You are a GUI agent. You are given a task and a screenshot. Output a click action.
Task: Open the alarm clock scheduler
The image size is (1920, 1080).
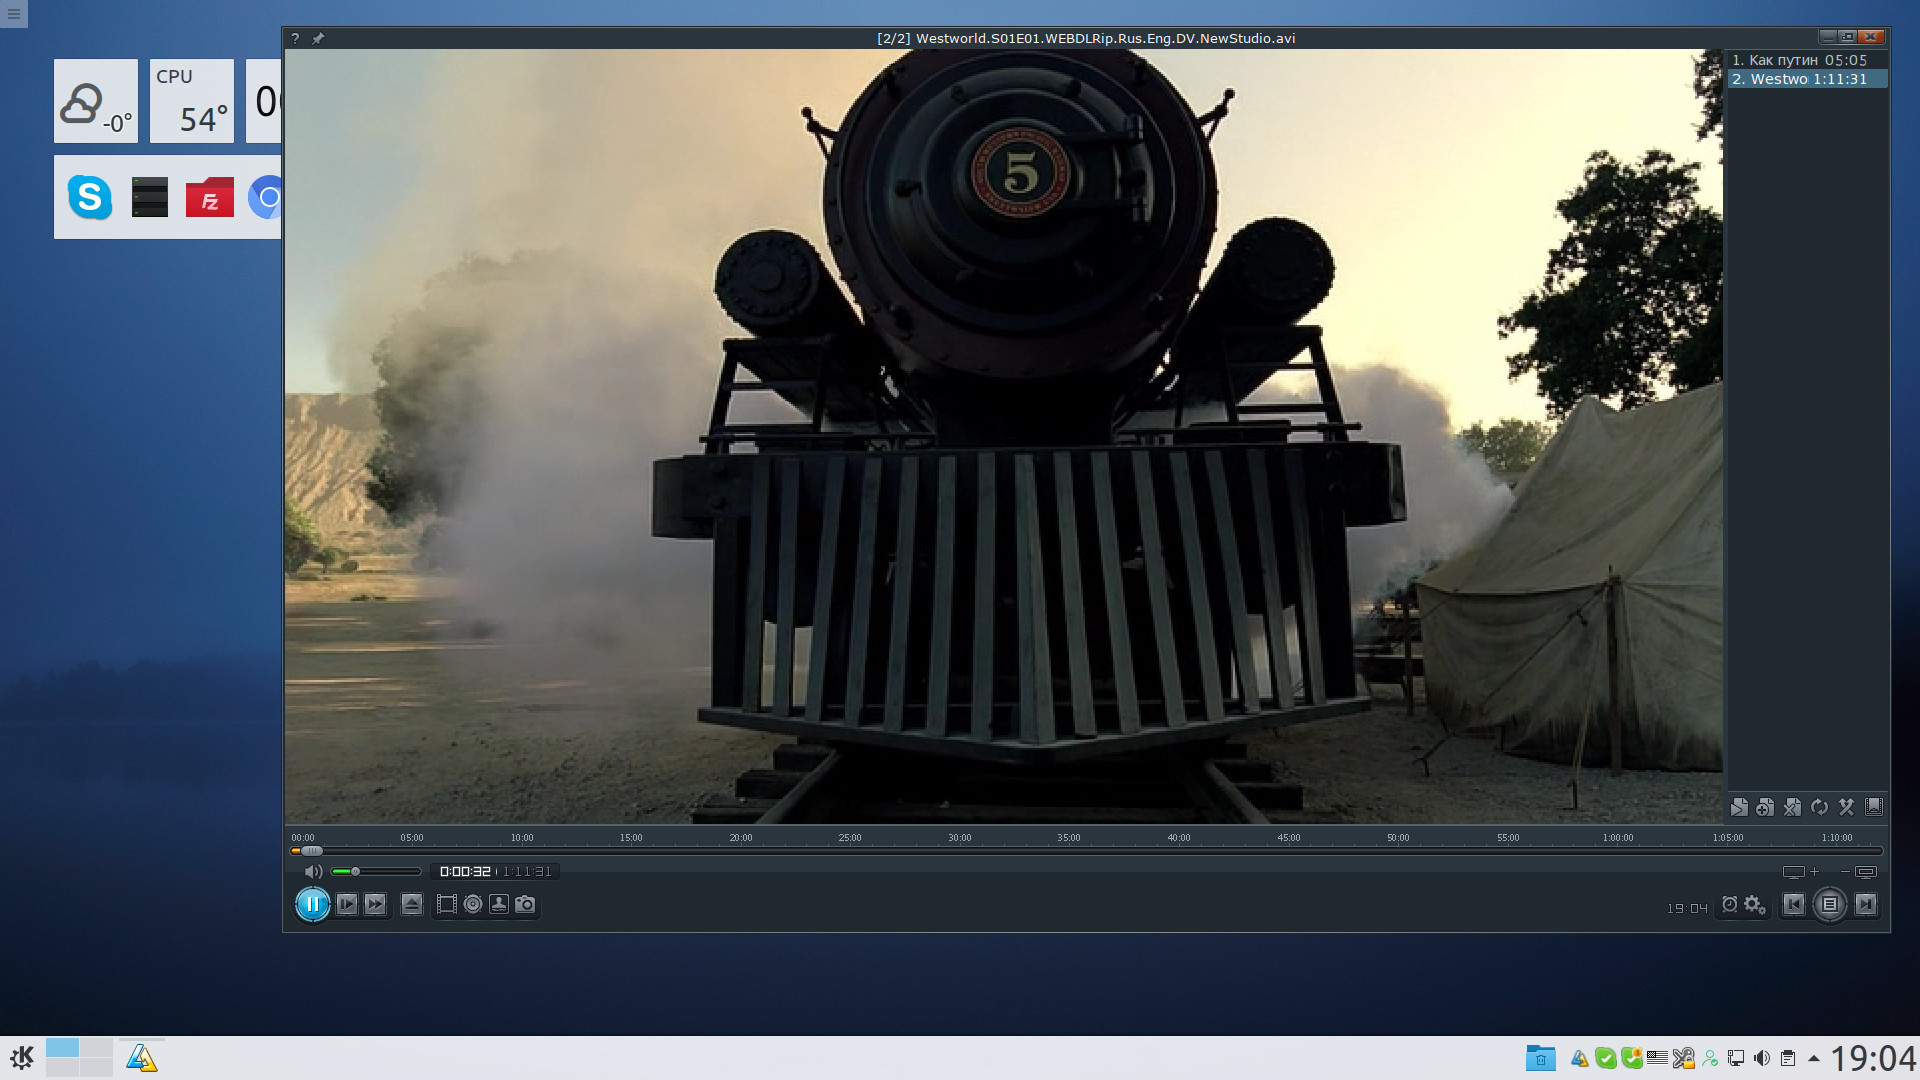[x=1729, y=905]
